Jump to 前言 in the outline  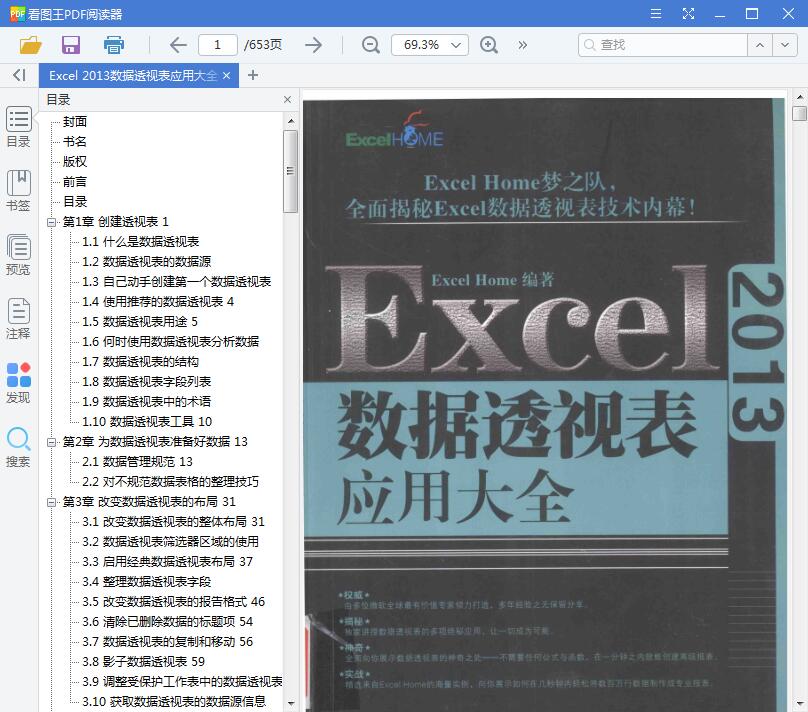[x=75, y=182]
